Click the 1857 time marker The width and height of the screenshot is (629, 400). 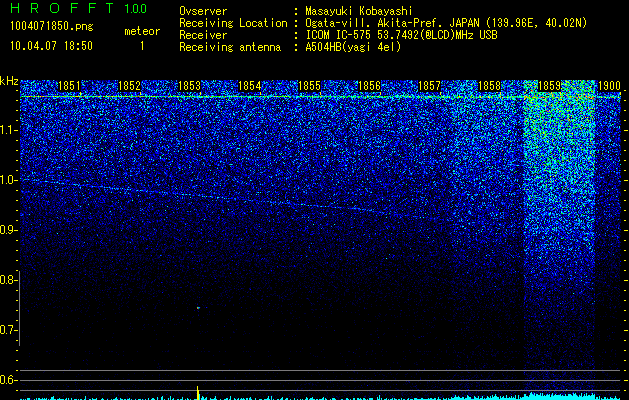click(x=429, y=86)
